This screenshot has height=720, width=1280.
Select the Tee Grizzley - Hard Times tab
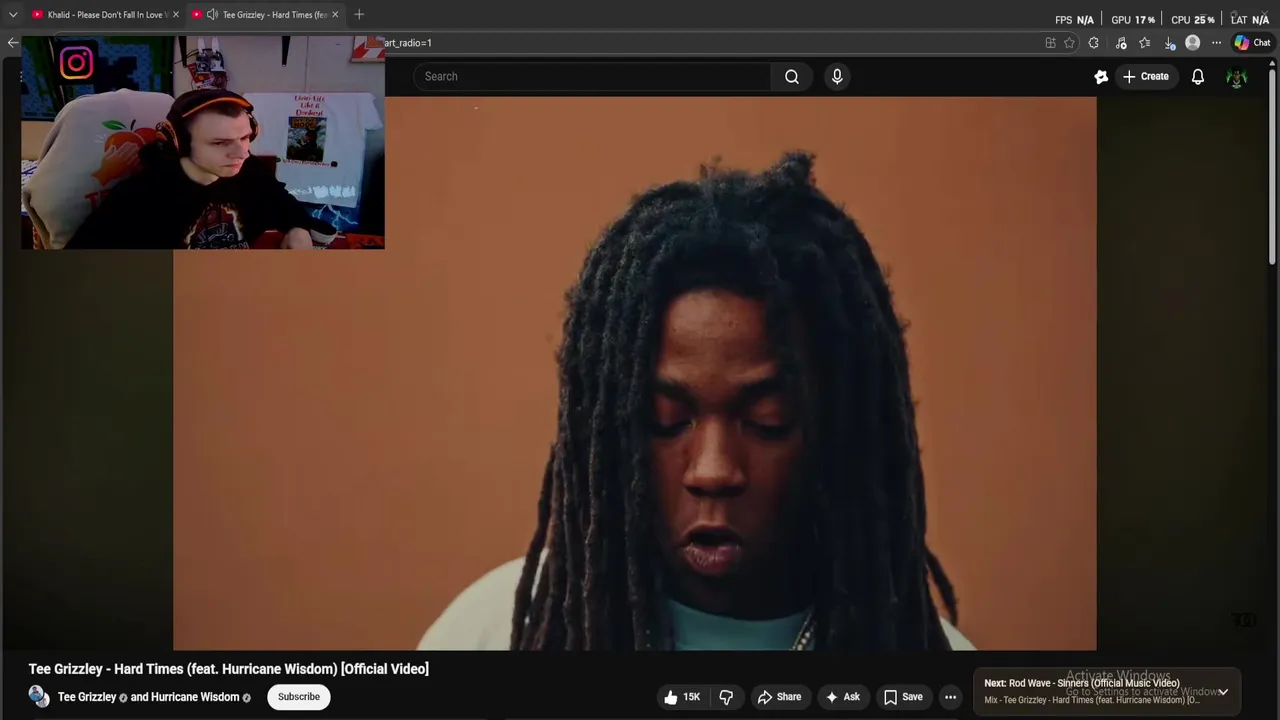[266, 15]
